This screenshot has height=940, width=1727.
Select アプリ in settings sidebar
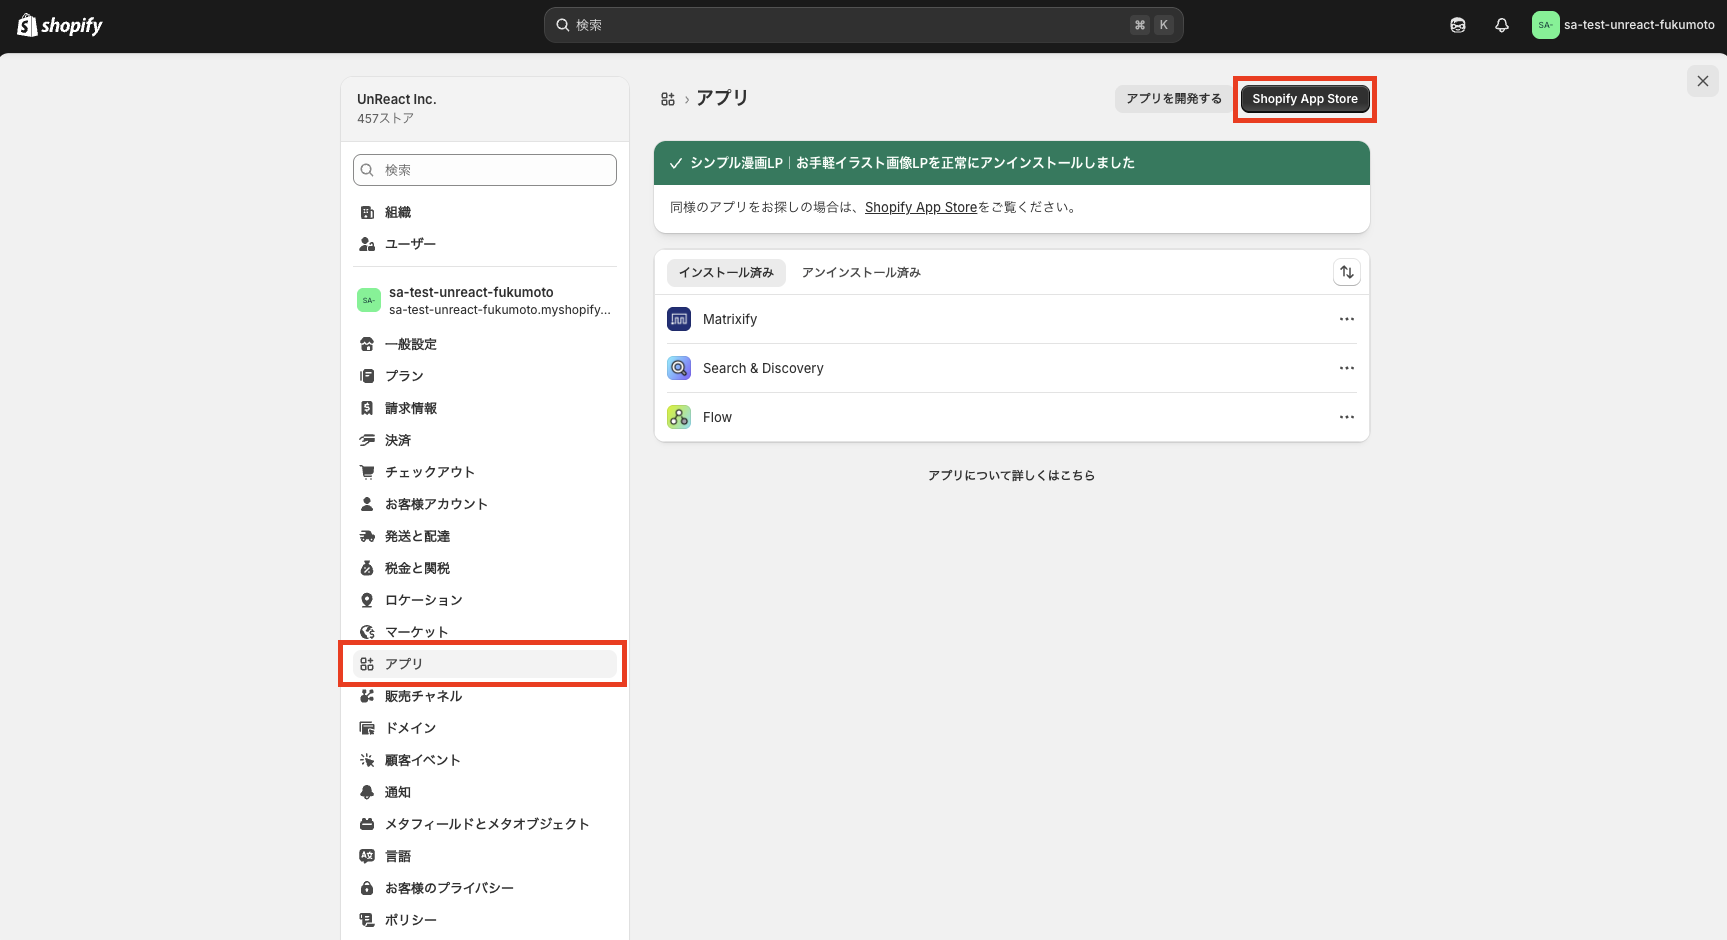(485, 664)
